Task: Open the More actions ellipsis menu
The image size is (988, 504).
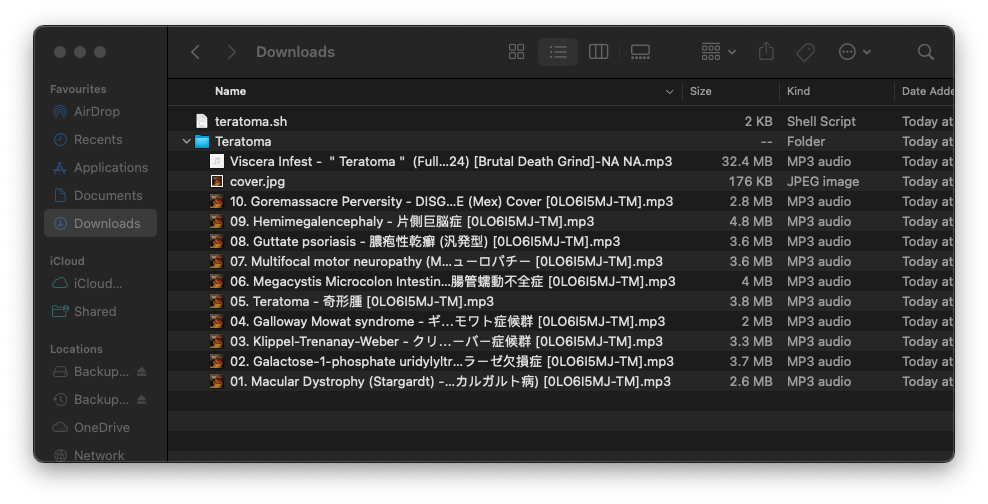Action: click(x=854, y=52)
